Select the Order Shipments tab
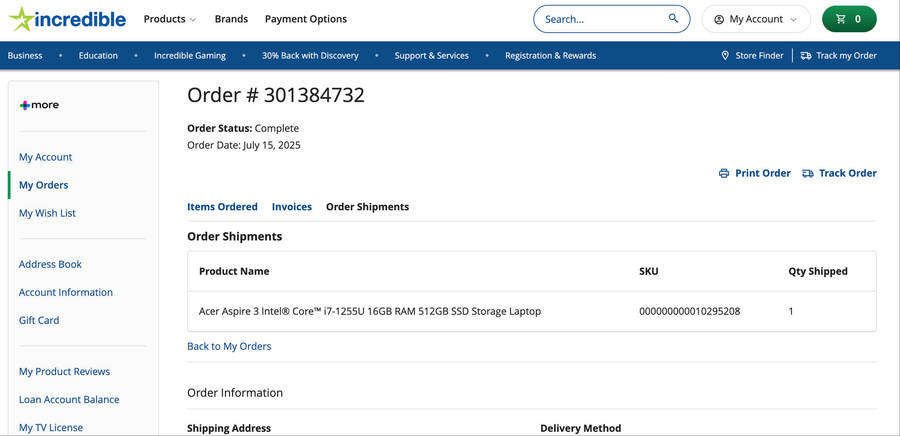900x436 pixels. click(x=367, y=207)
